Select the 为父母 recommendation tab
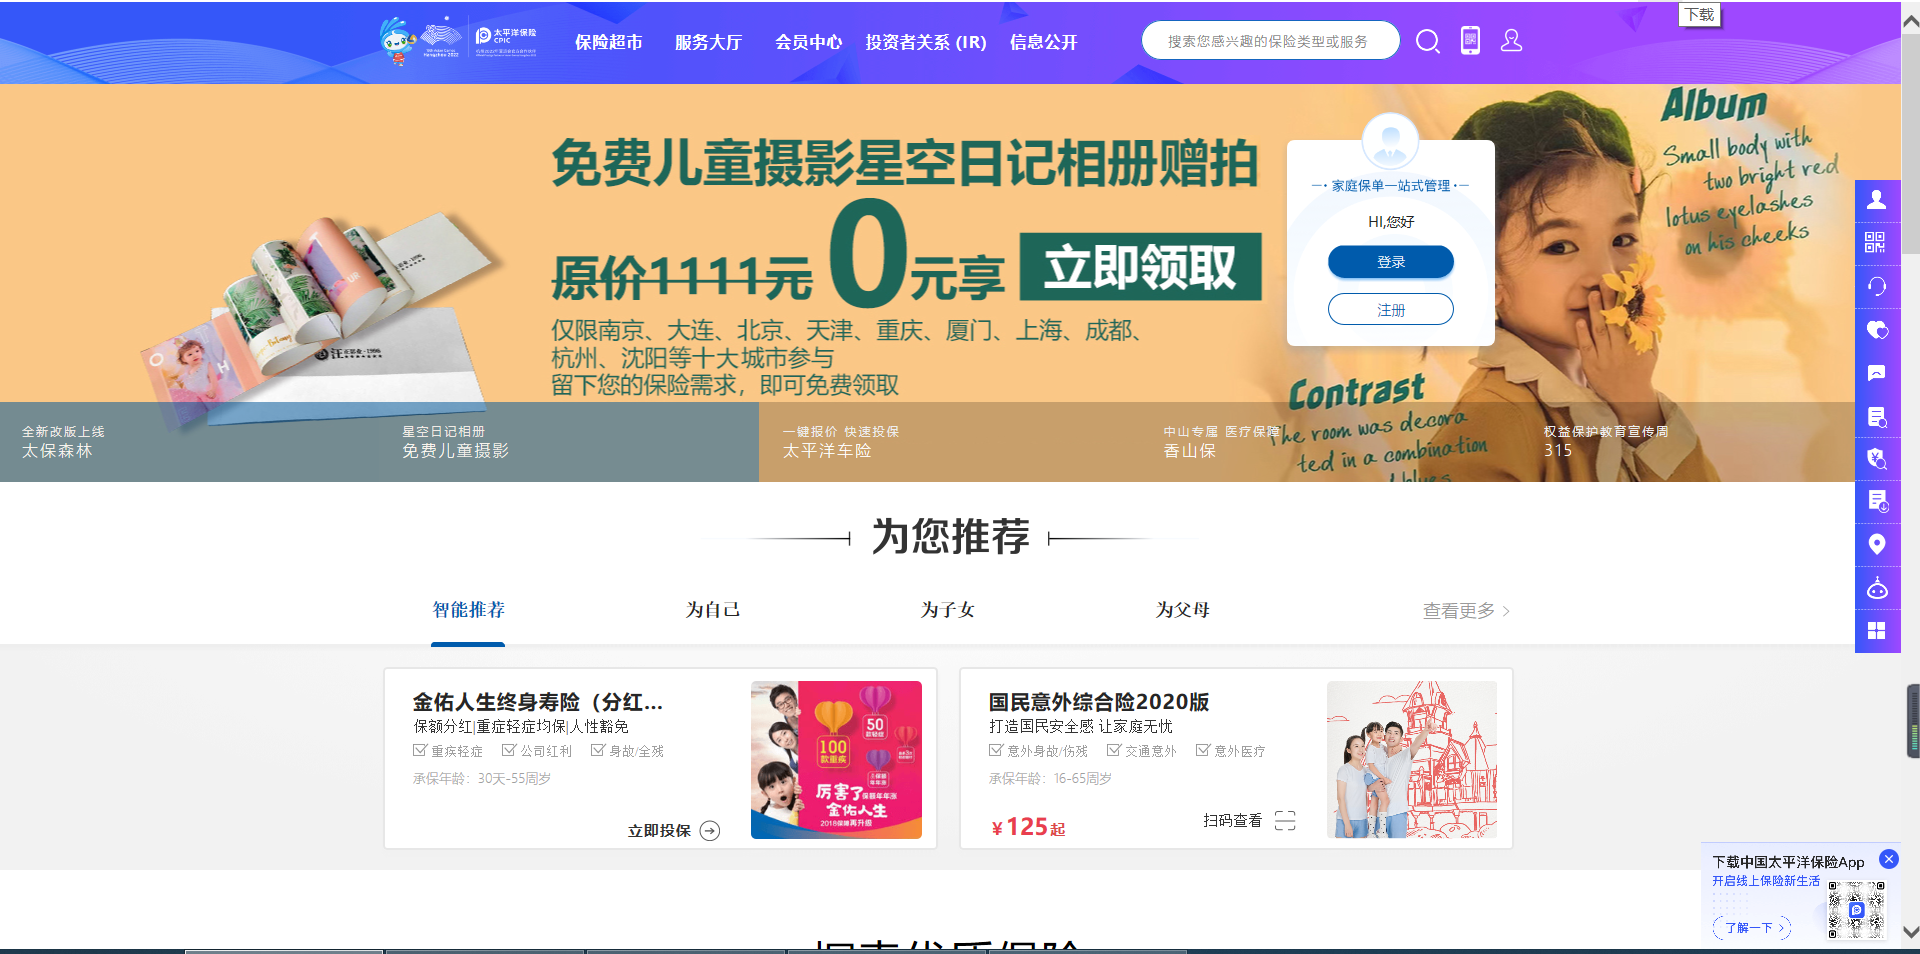Screen dimensions: 1920x954 coord(1182,610)
